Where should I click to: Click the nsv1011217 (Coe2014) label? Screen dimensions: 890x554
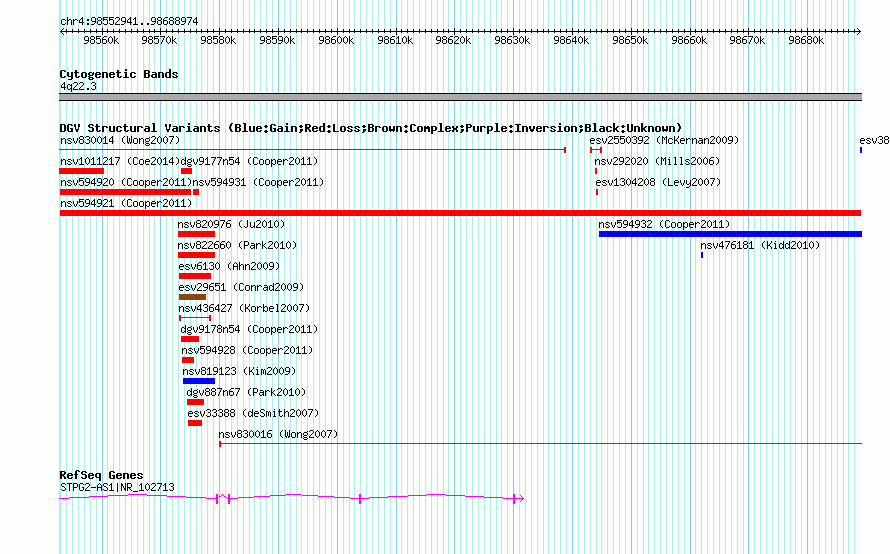click(120, 161)
